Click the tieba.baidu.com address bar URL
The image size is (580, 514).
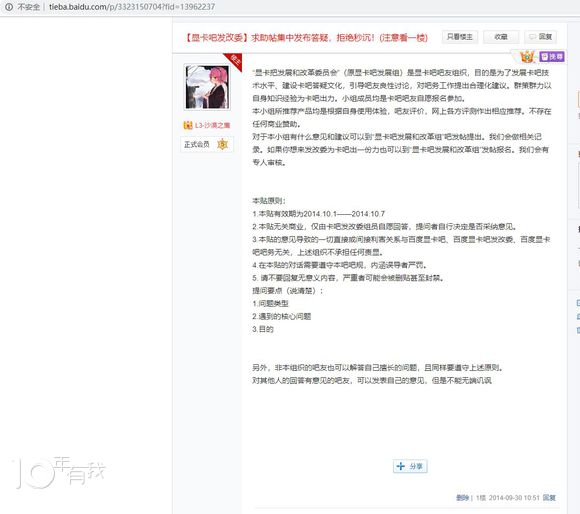132,7
